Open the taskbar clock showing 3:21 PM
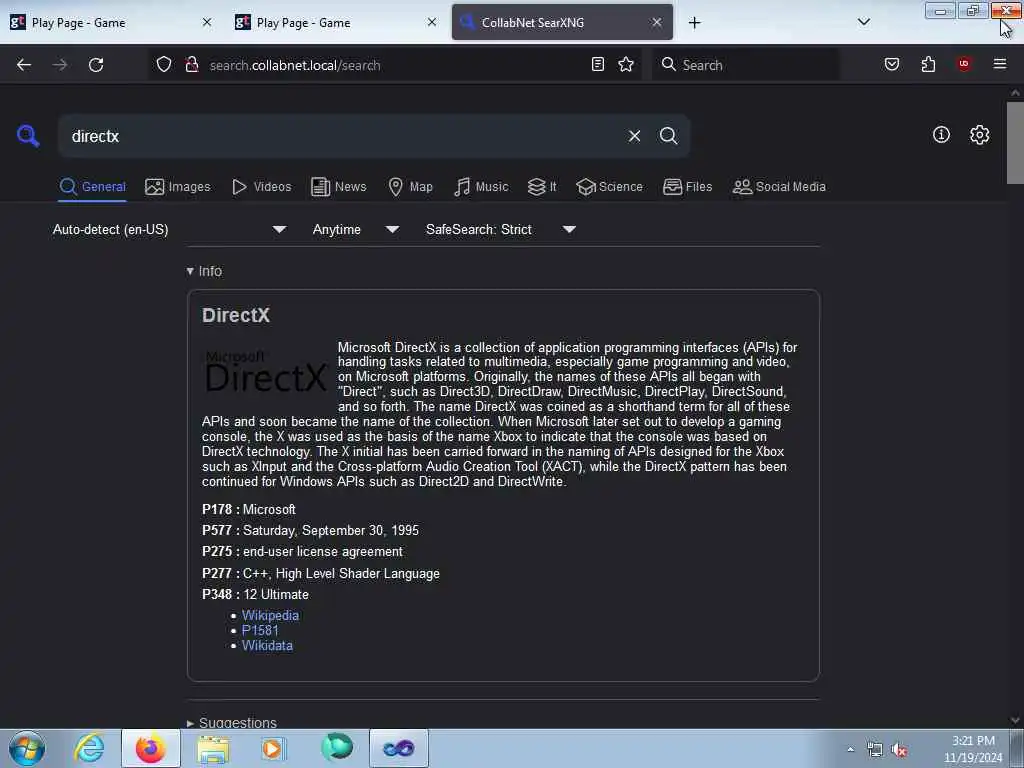1024x768 pixels. click(x=972, y=749)
